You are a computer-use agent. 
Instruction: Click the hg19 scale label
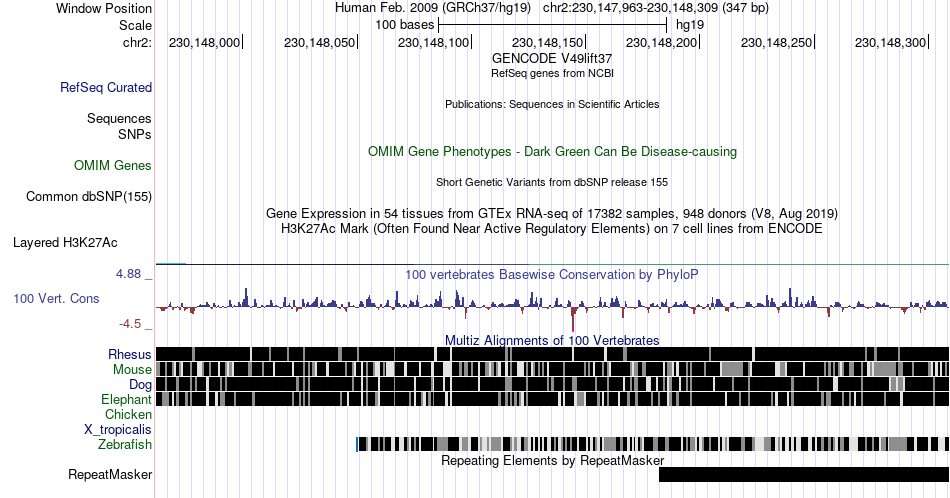689,25
